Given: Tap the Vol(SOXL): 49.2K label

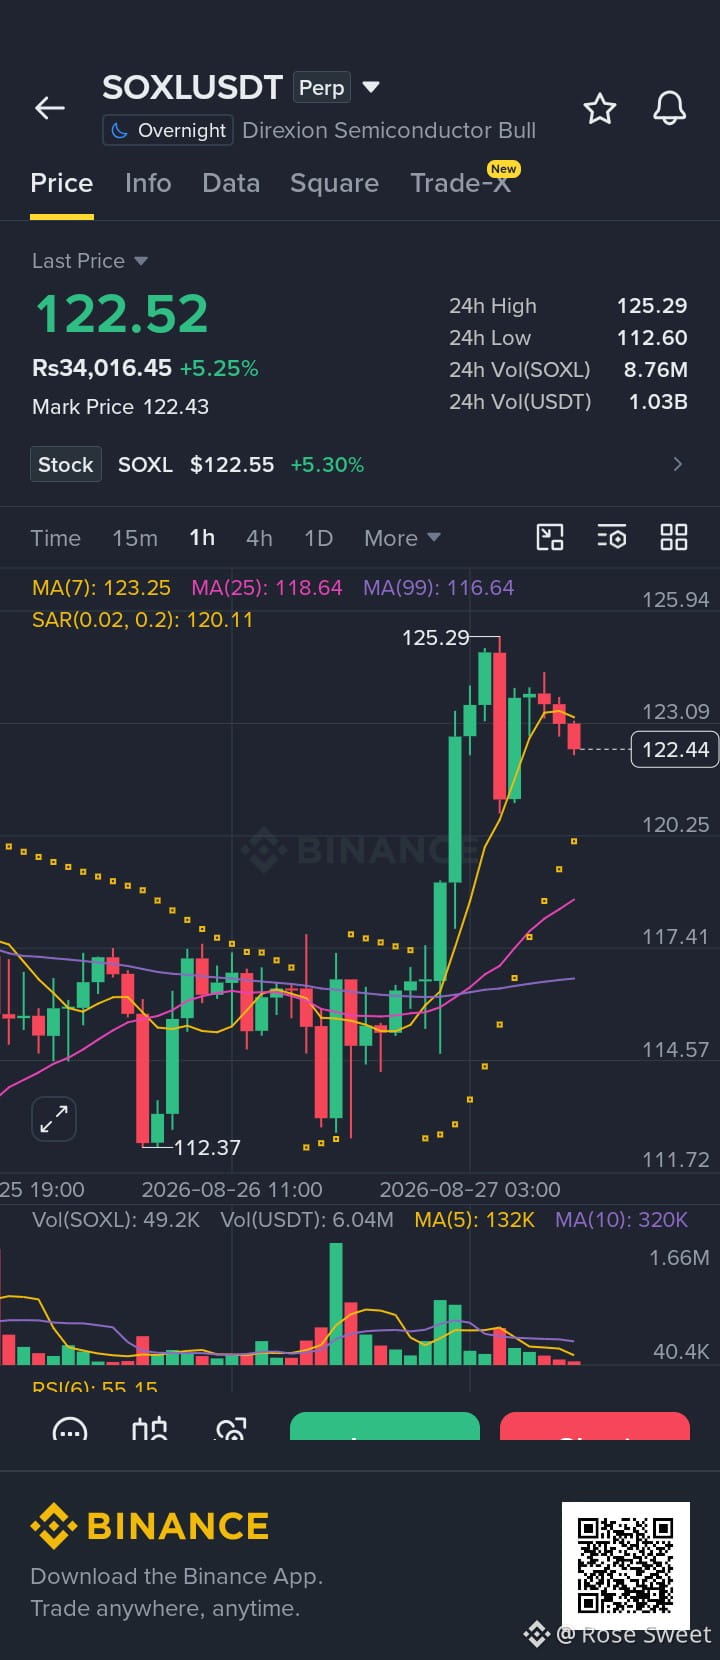Looking at the screenshot, I should (116, 1220).
